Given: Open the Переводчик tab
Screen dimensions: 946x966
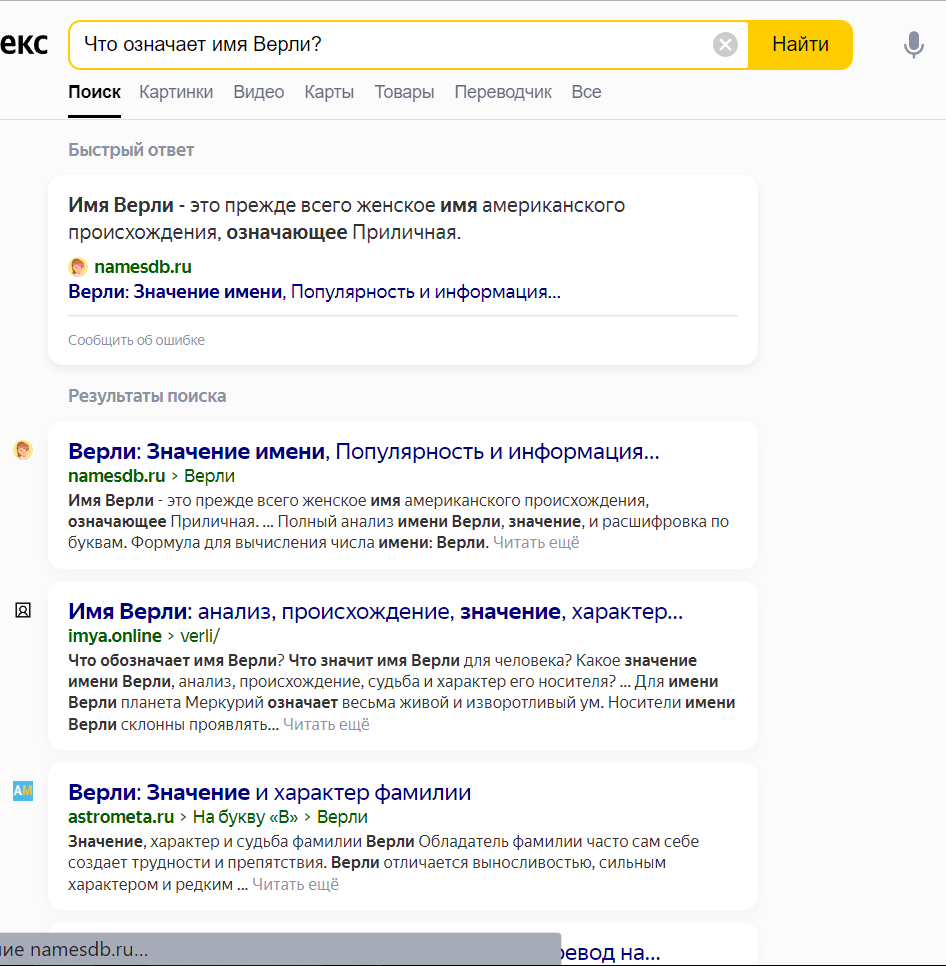Looking at the screenshot, I should [502, 92].
